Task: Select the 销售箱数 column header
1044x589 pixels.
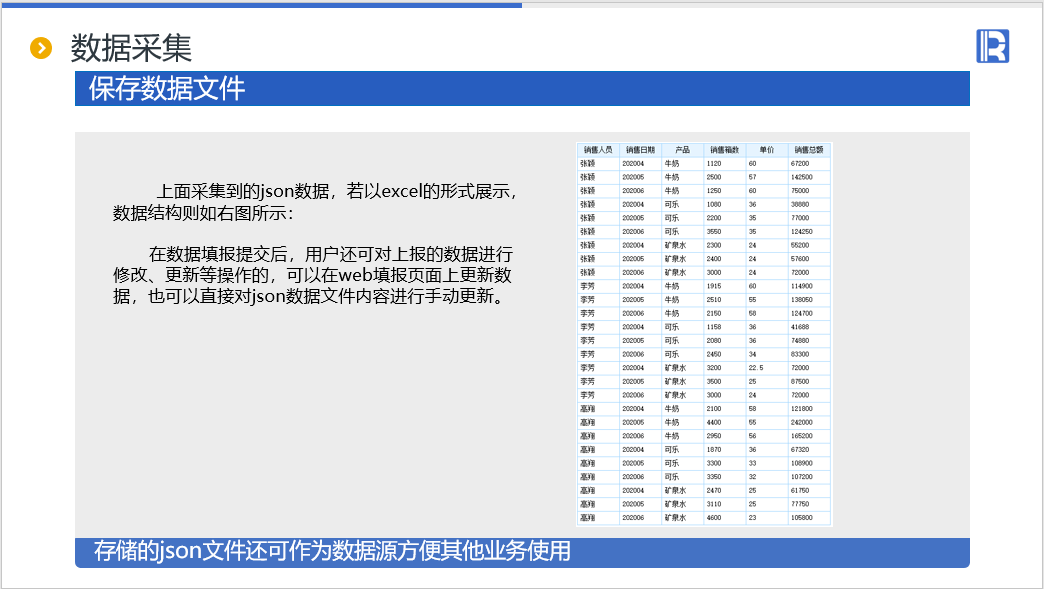Action: click(x=724, y=149)
